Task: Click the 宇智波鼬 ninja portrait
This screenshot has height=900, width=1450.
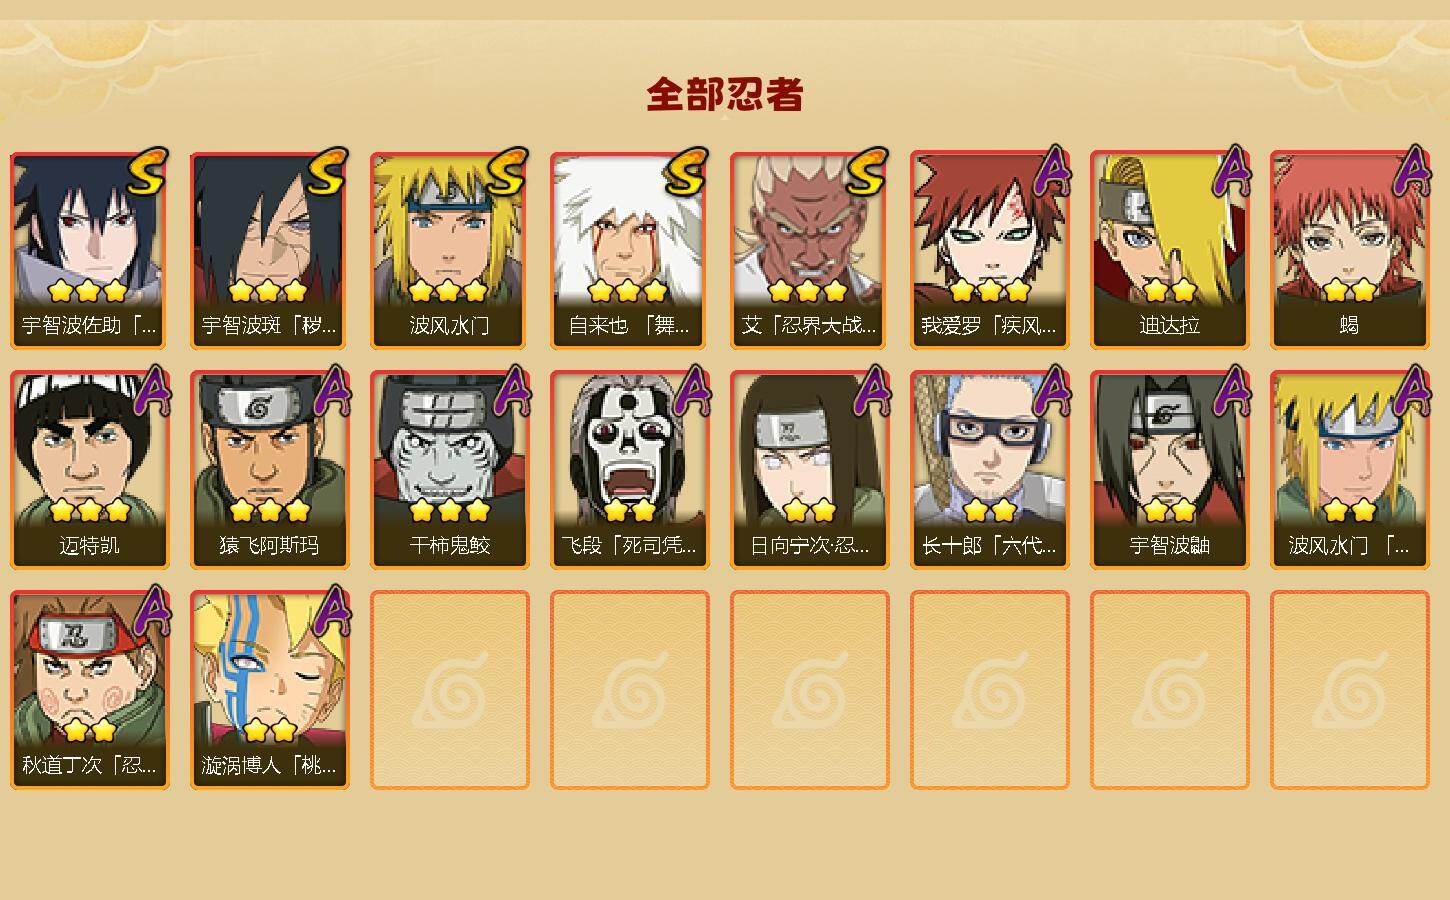Action: click(x=1170, y=470)
